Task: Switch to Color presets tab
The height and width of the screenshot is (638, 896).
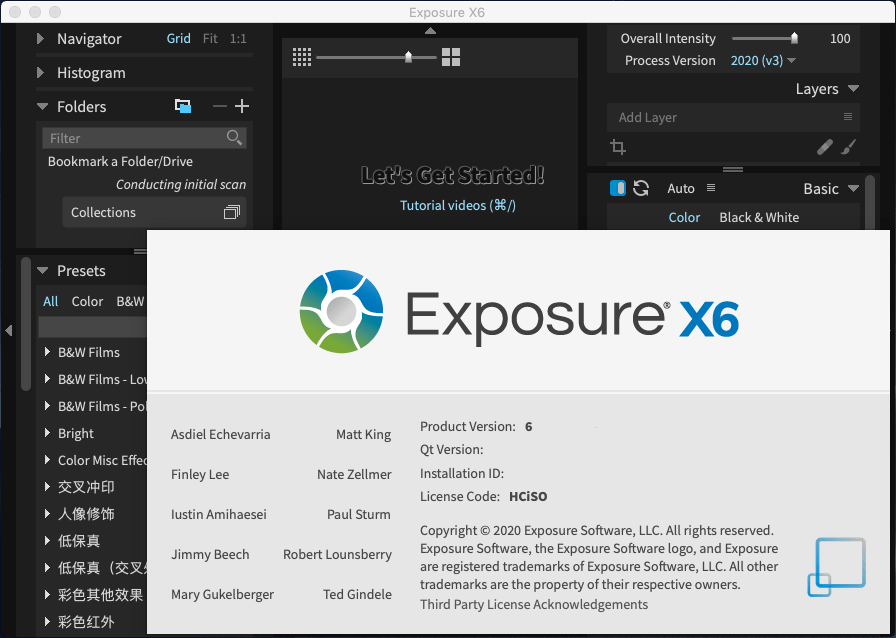Action: click(x=87, y=301)
